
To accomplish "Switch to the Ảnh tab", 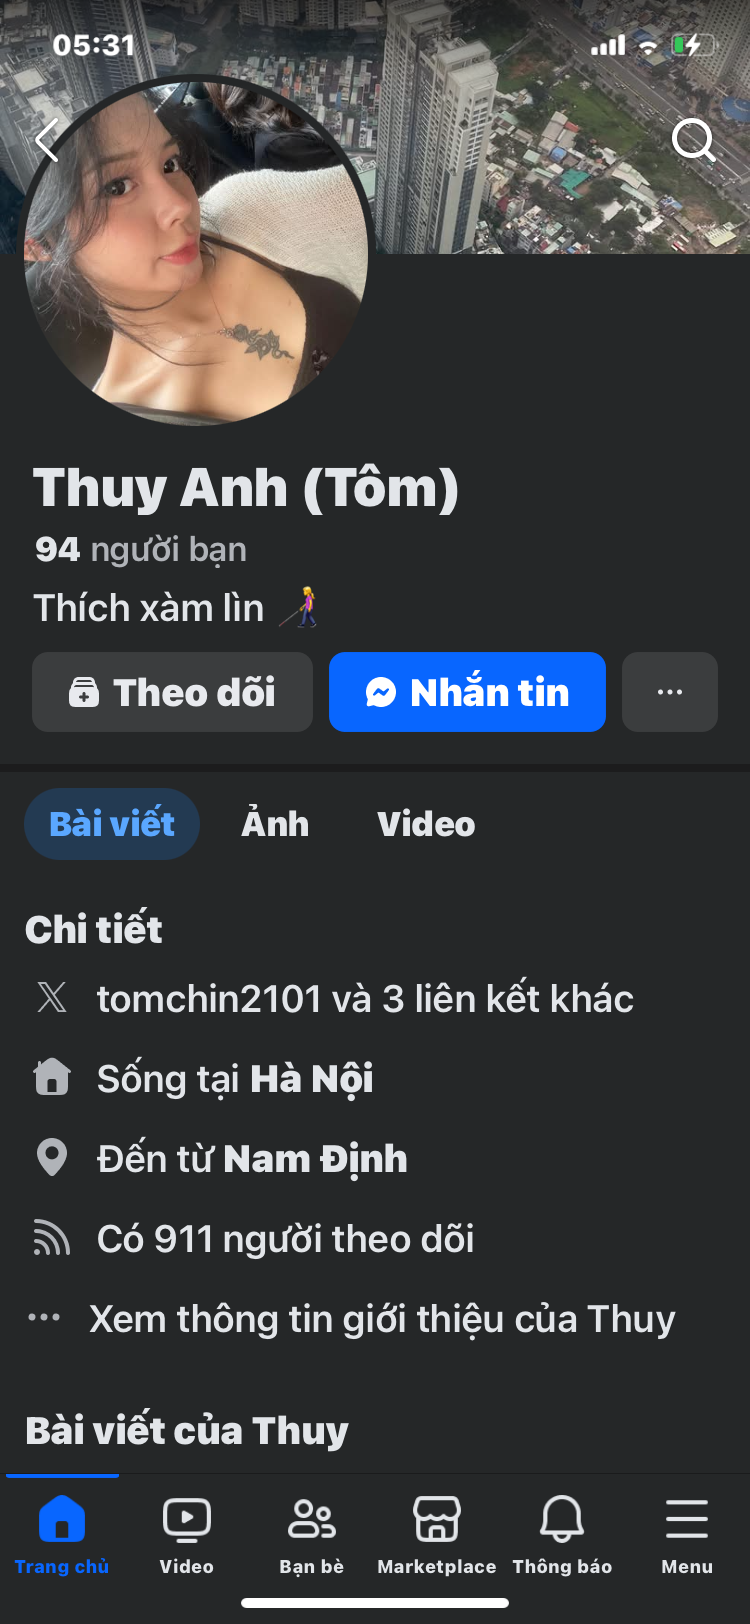I will tap(275, 824).
